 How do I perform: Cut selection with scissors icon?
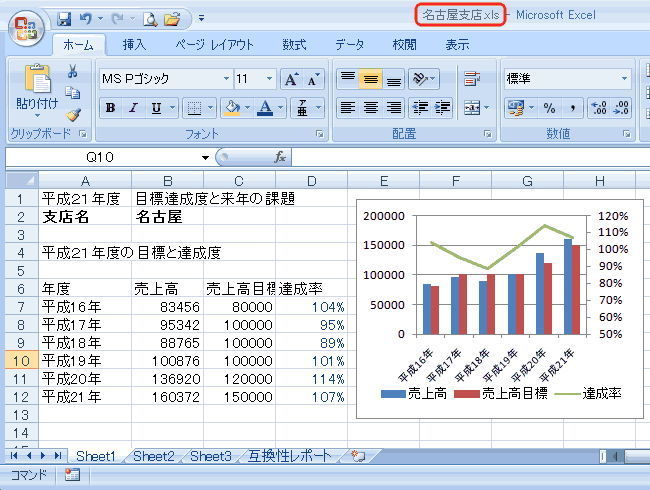(x=73, y=71)
